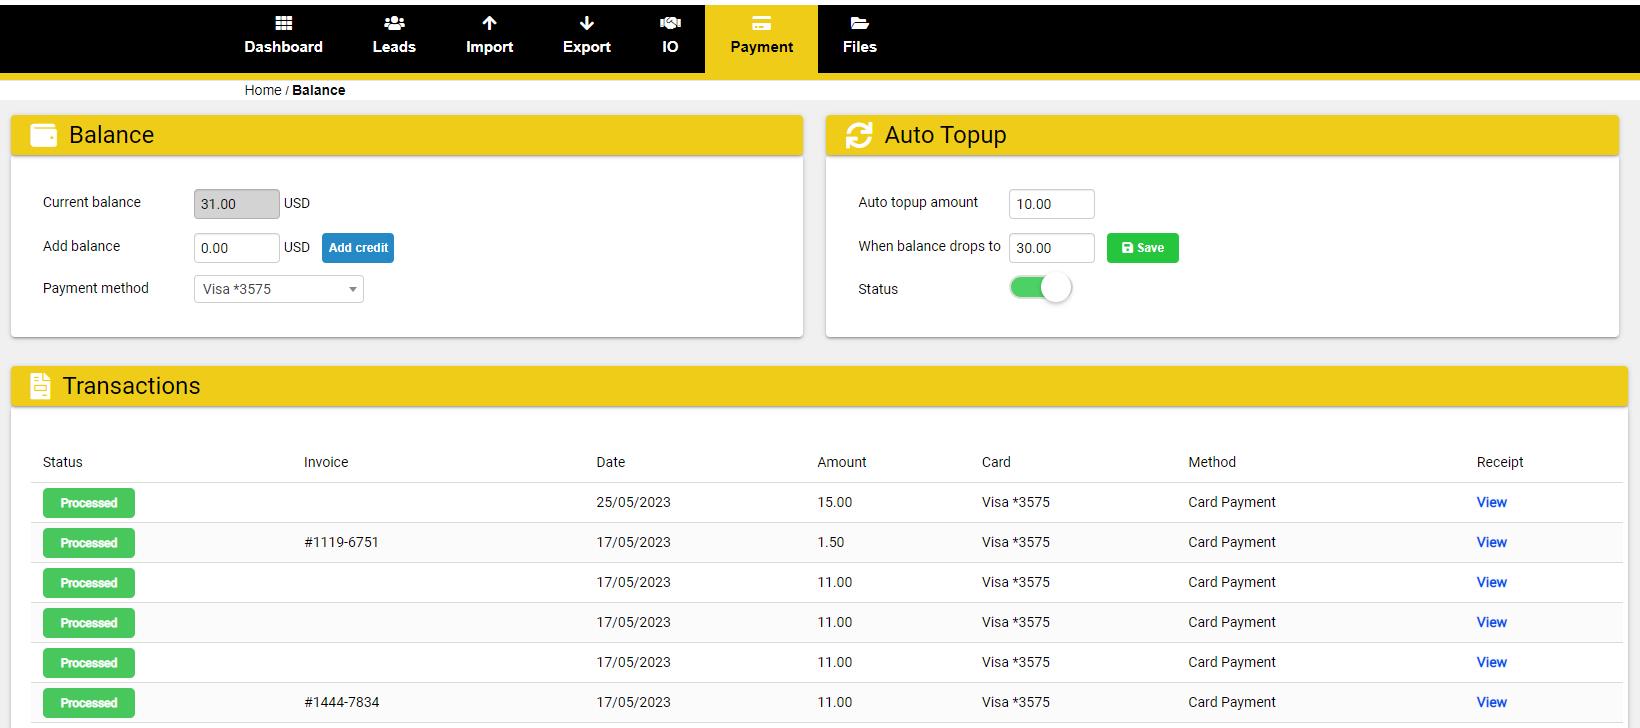The height and width of the screenshot is (728, 1640).
Task: Click the Amount column header
Action: pyautogui.click(x=842, y=462)
